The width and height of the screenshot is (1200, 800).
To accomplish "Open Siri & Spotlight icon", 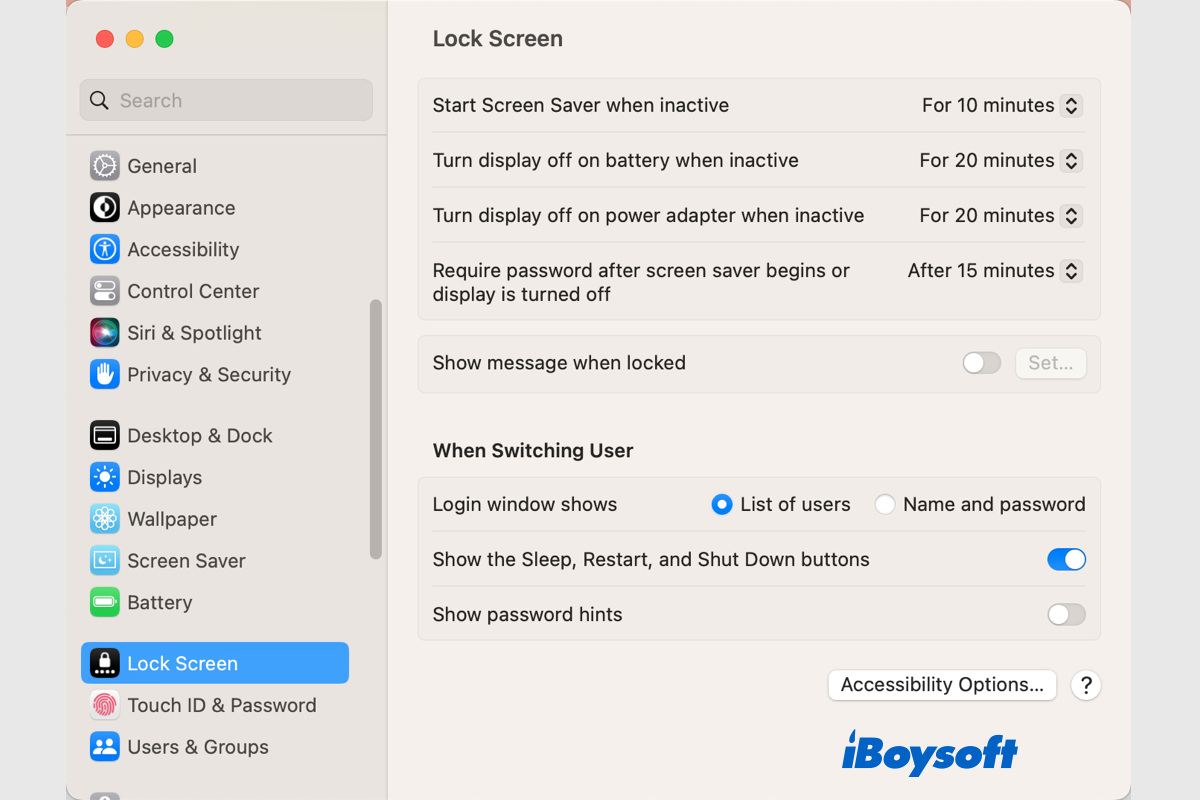I will (x=104, y=333).
